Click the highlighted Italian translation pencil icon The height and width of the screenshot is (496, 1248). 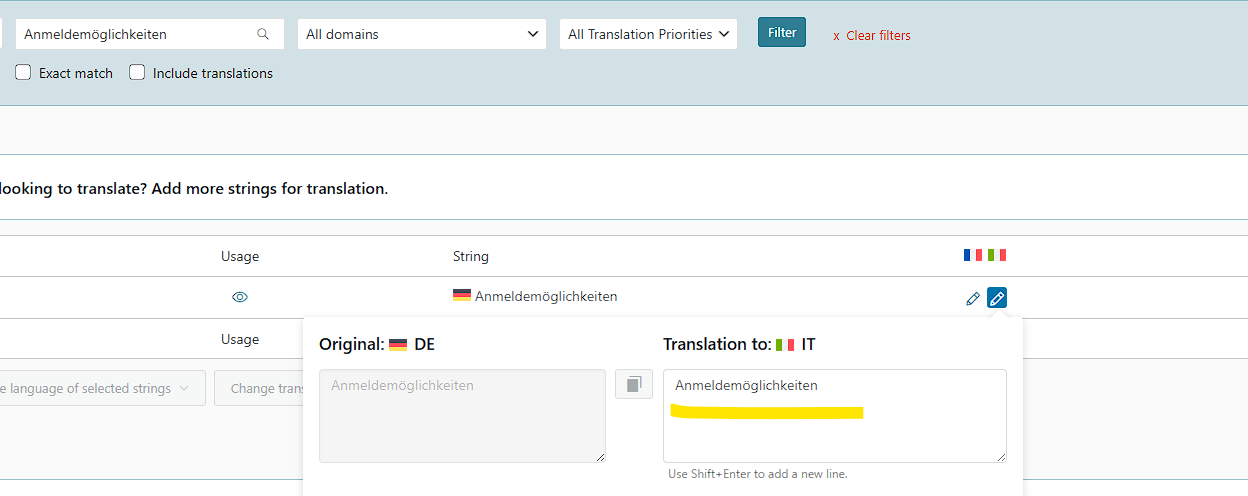pos(997,298)
